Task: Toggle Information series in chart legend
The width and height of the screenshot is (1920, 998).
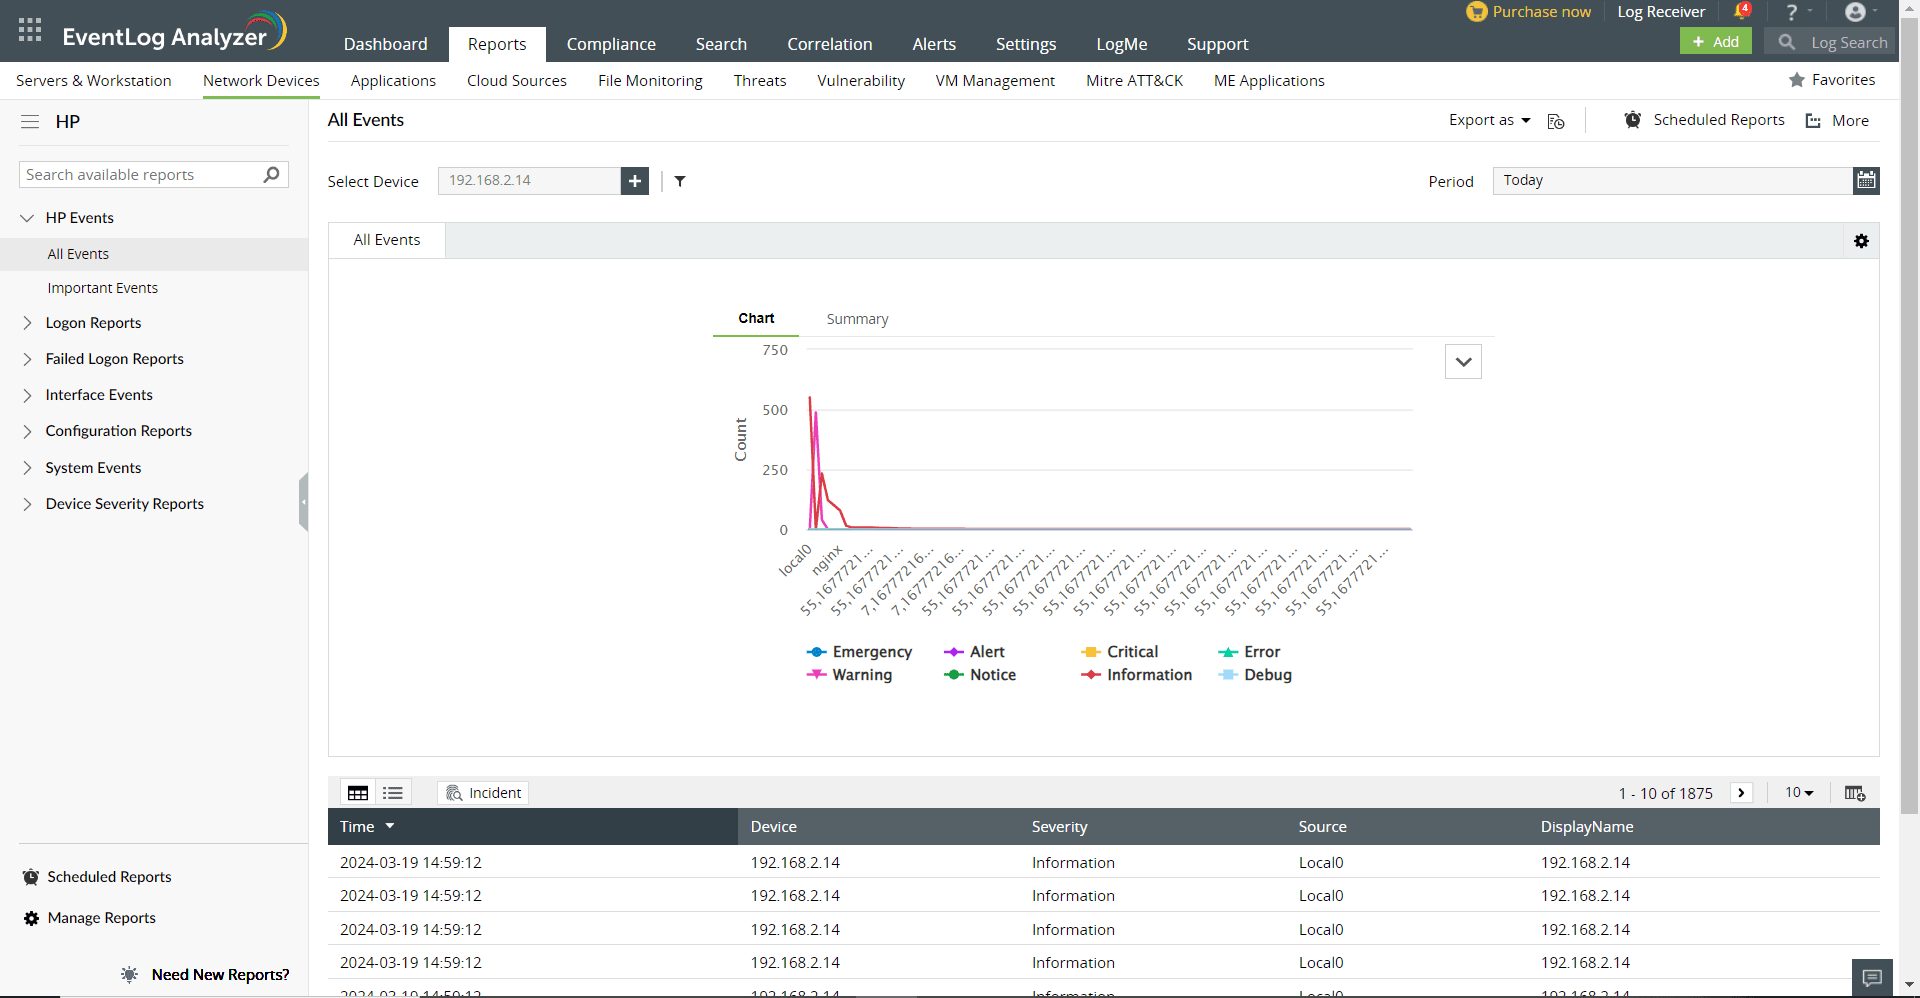Action: (x=1136, y=675)
